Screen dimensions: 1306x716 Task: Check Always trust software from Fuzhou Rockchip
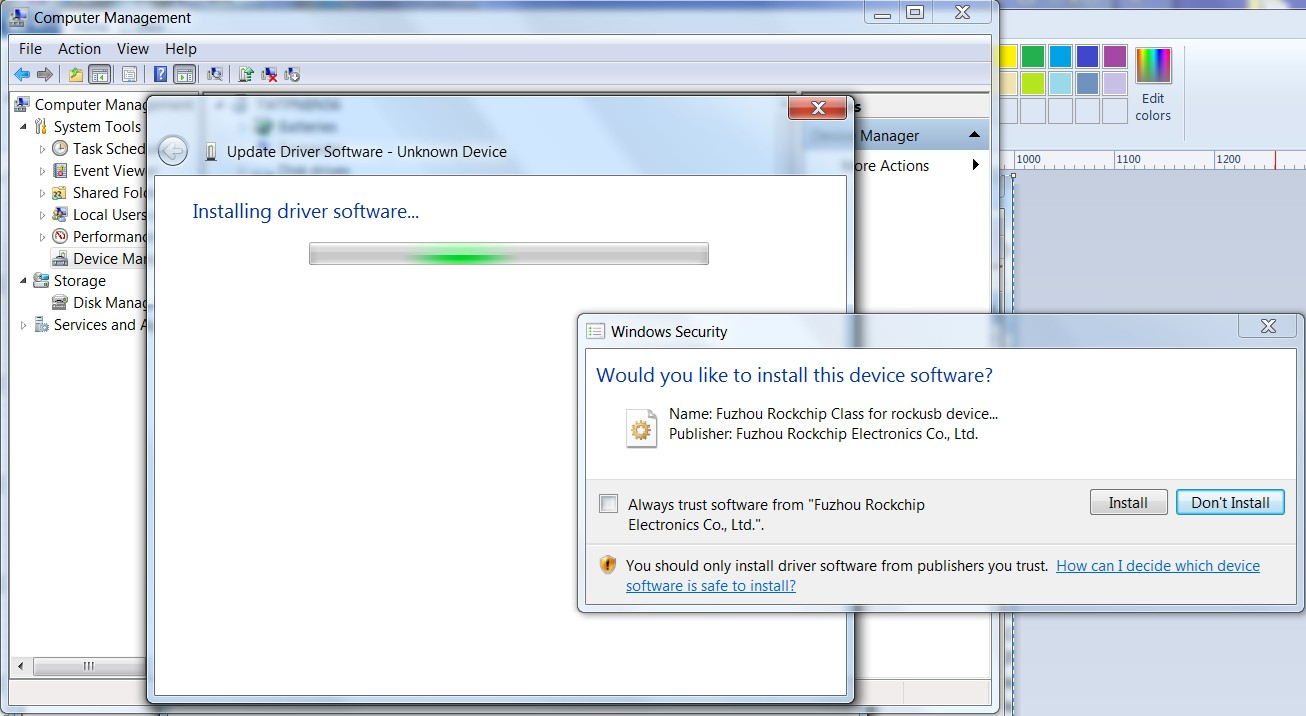click(608, 504)
